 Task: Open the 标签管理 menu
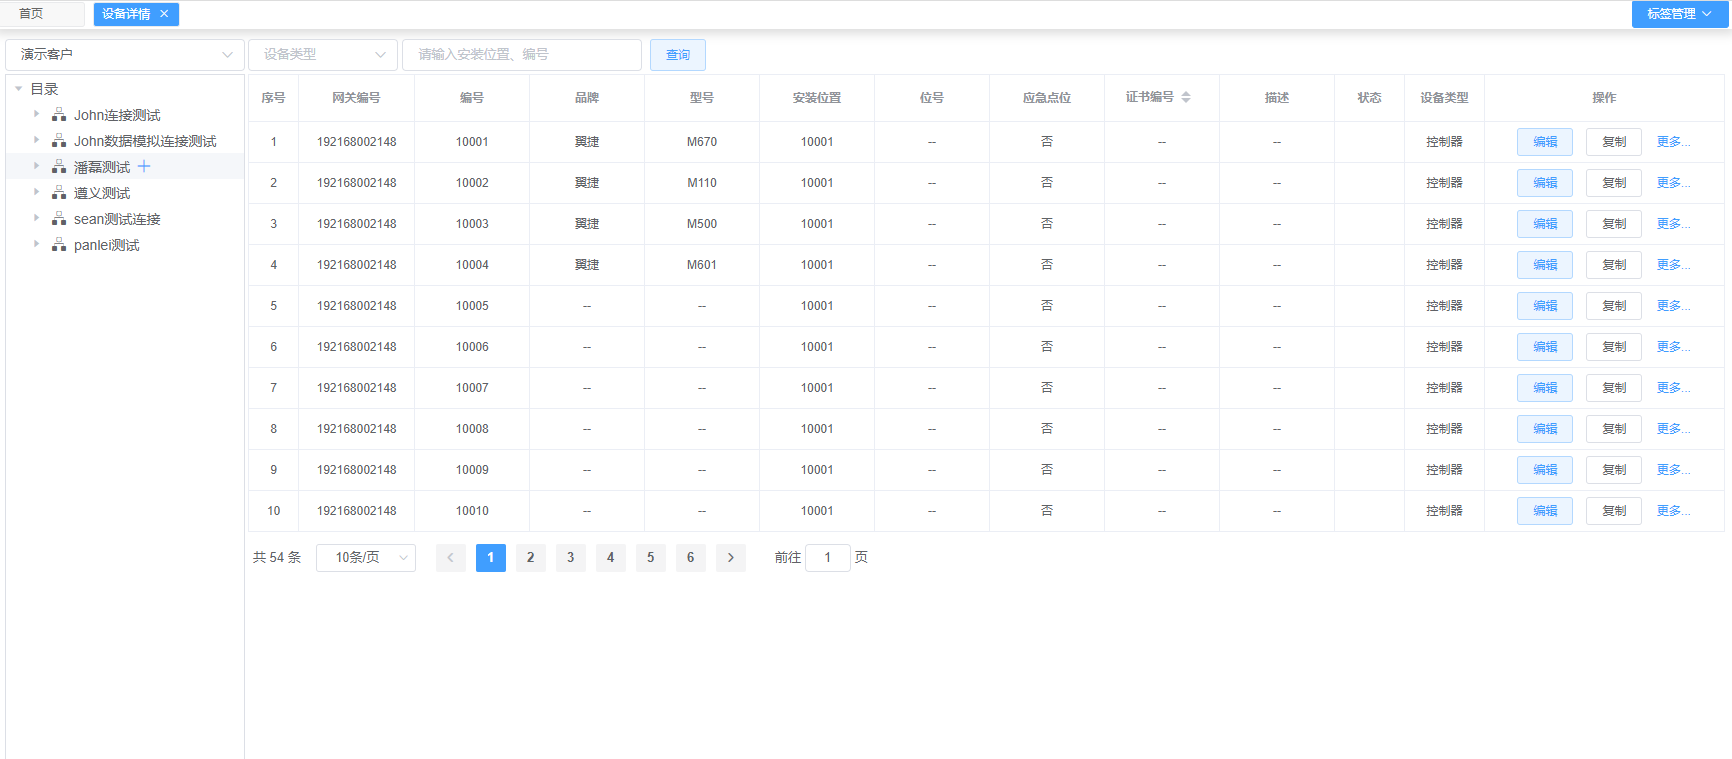[x=1679, y=14]
